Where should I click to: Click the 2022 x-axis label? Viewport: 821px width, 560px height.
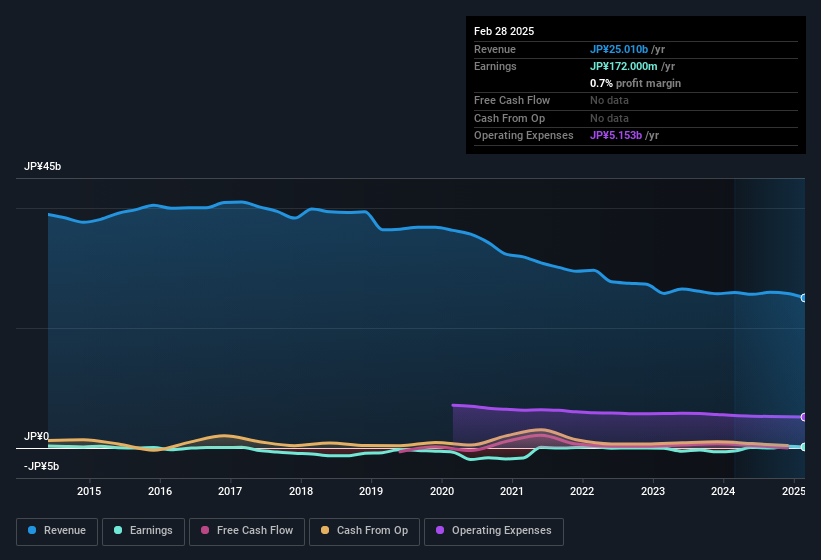pos(582,491)
